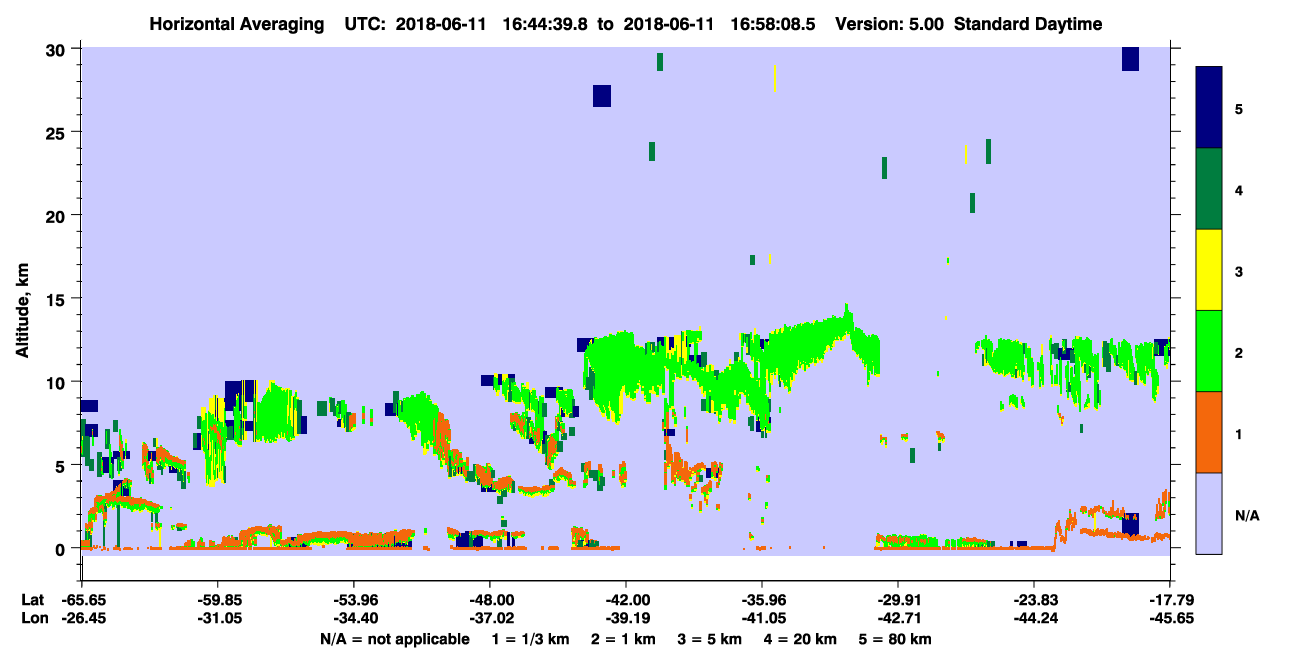Click the dark blue colorbar segment labeled 5
Viewport: 1300px width, 667px height.
[x=1209, y=107]
